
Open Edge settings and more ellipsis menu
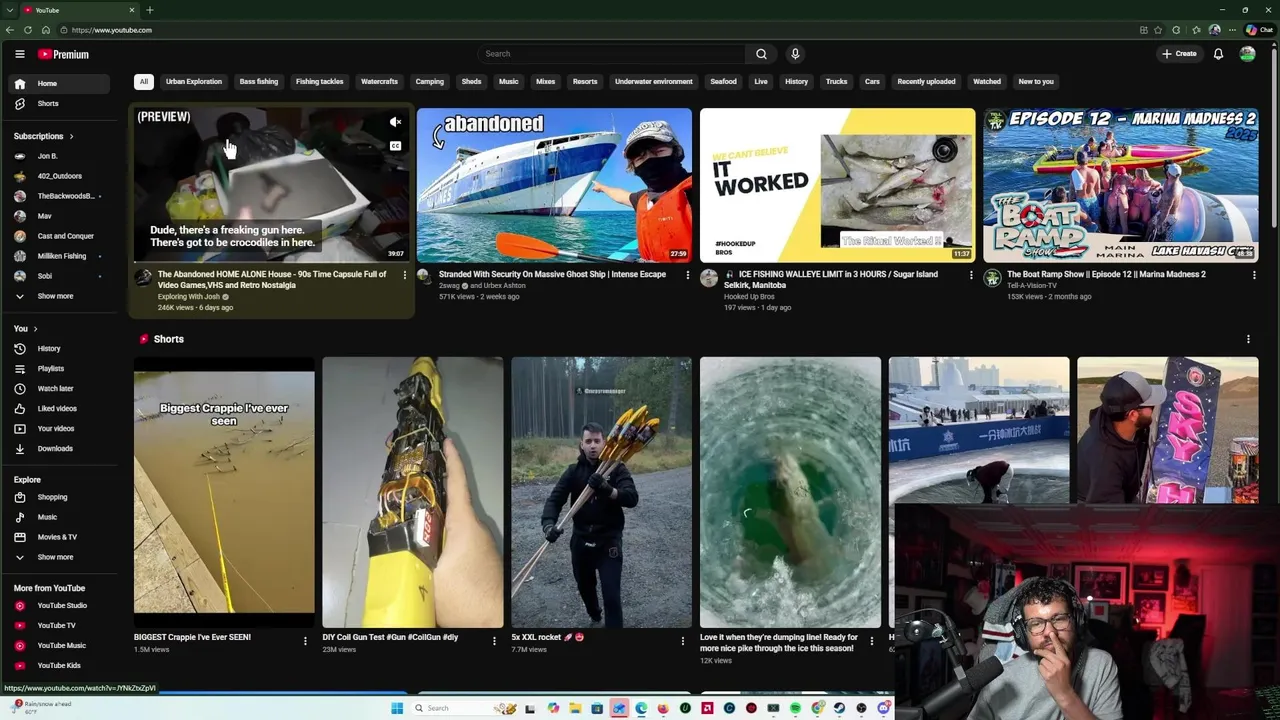click(1232, 30)
